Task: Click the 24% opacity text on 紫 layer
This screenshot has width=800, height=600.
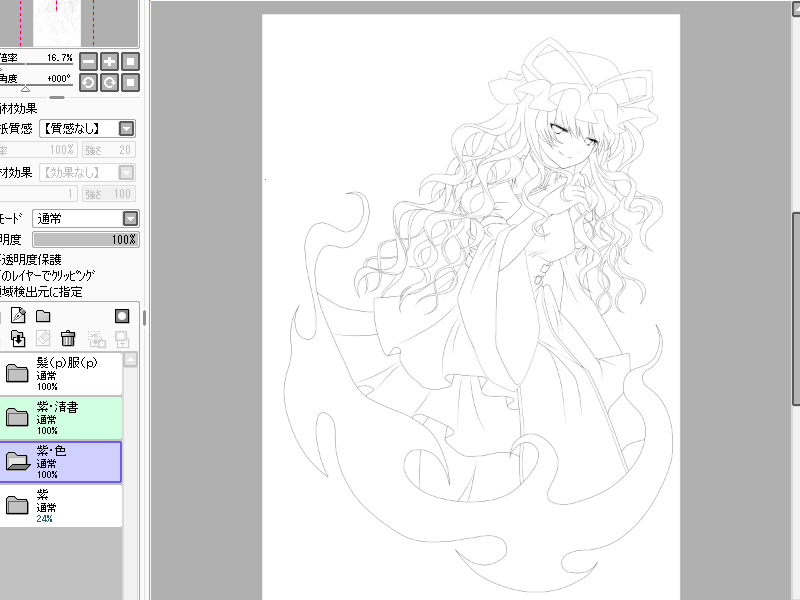Action: point(44,519)
